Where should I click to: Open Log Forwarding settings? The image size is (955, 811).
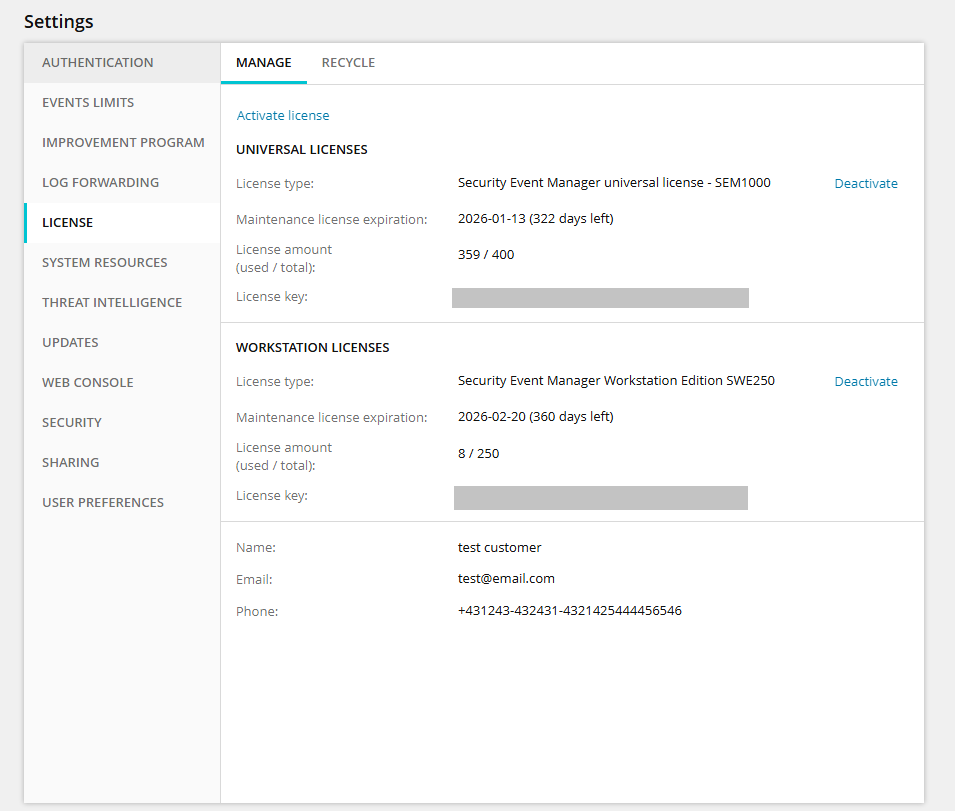click(x=100, y=182)
